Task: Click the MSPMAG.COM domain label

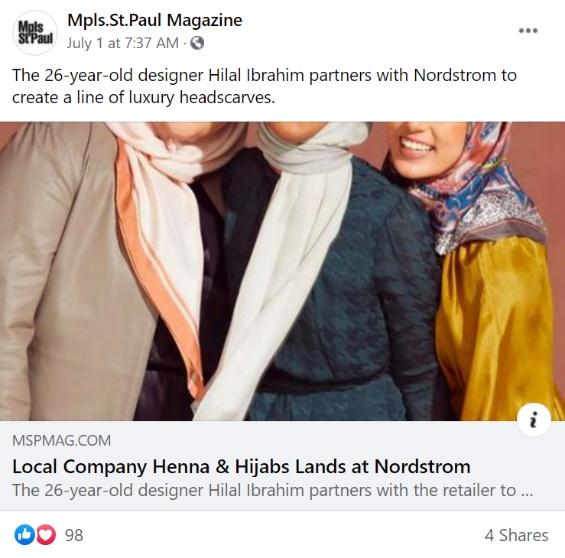Action: coord(62,441)
